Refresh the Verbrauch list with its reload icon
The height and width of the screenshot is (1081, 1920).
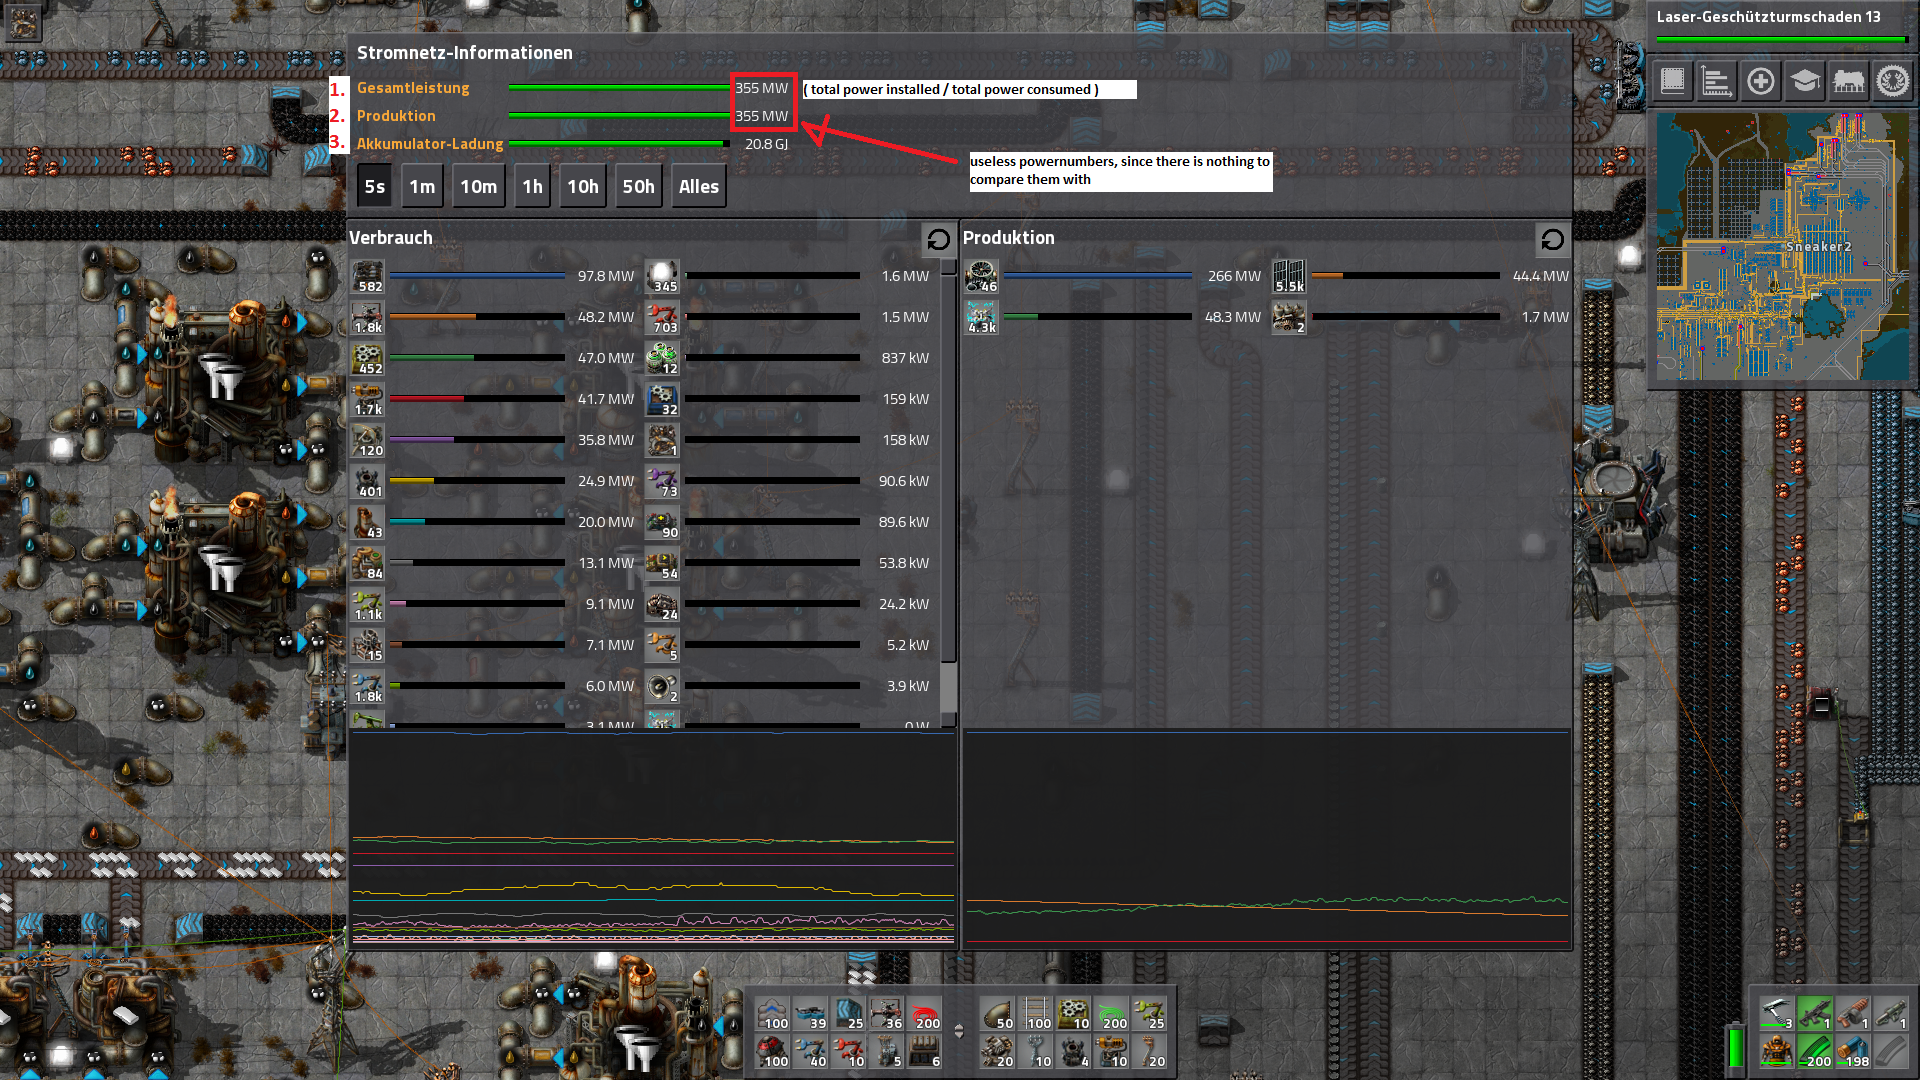(x=938, y=239)
